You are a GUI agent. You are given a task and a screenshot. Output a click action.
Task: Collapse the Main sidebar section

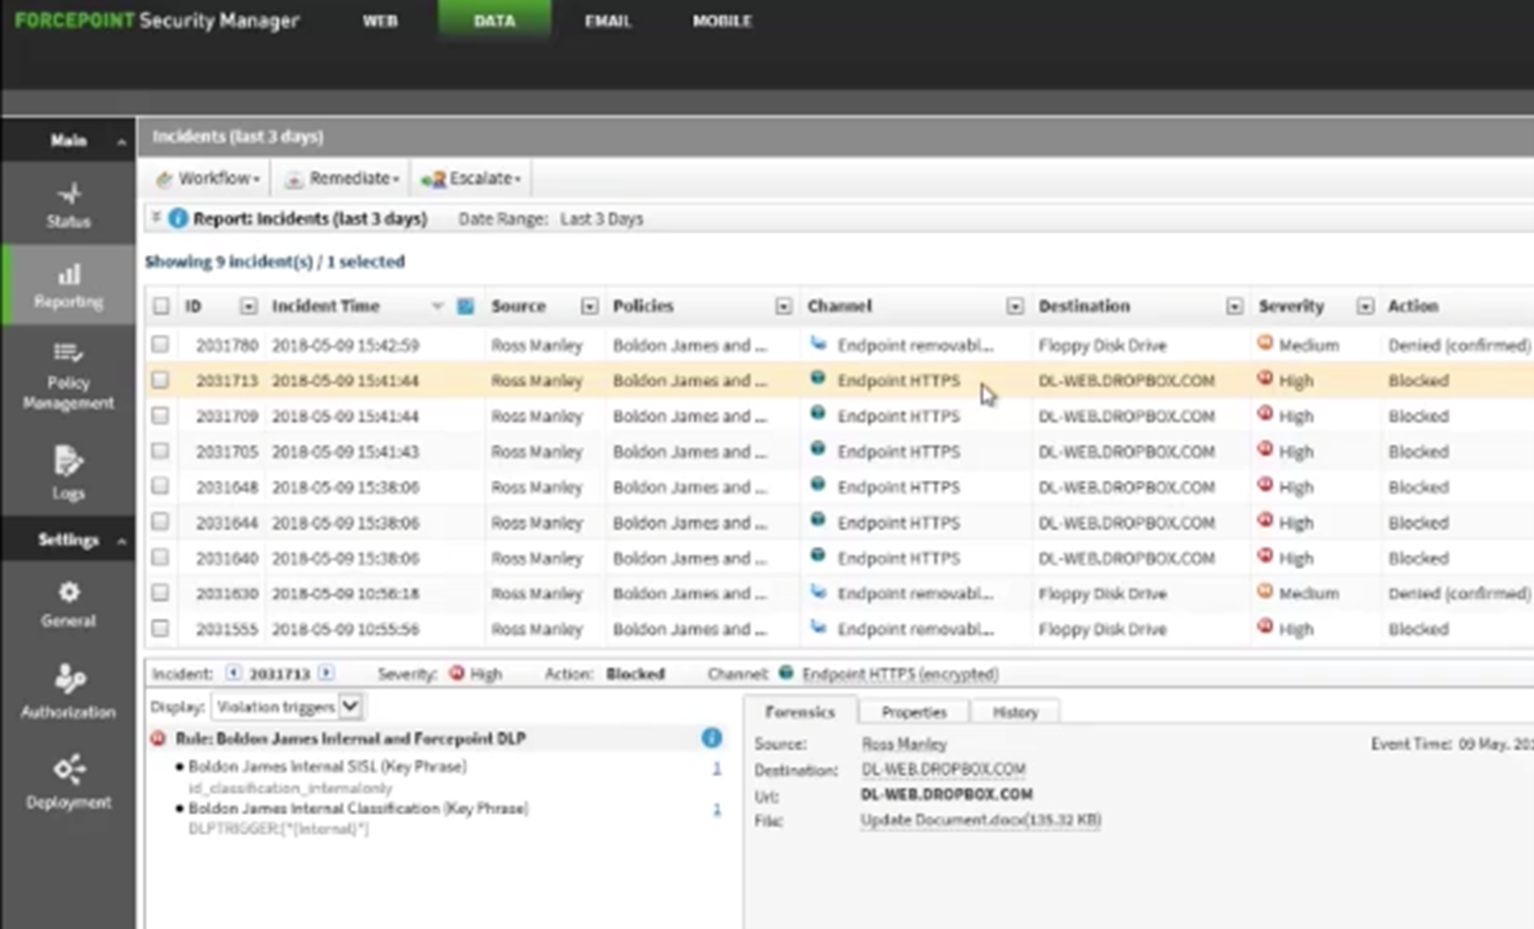[122, 140]
